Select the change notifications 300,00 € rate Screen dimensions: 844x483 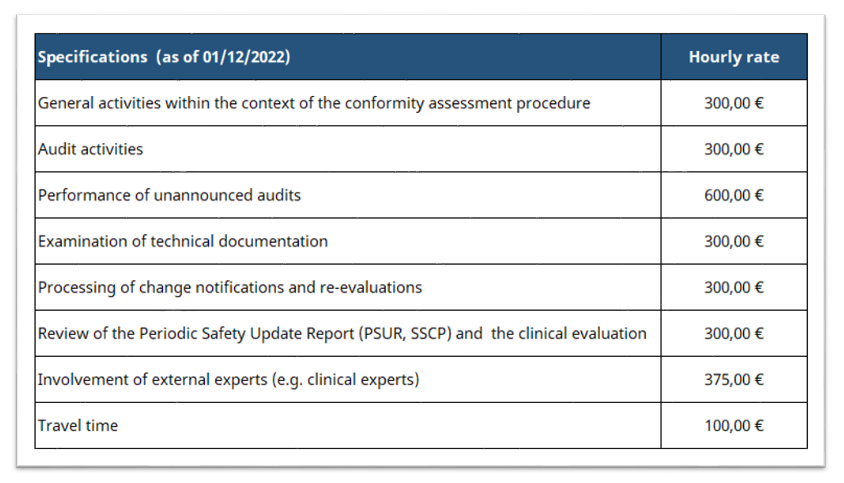(x=733, y=287)
